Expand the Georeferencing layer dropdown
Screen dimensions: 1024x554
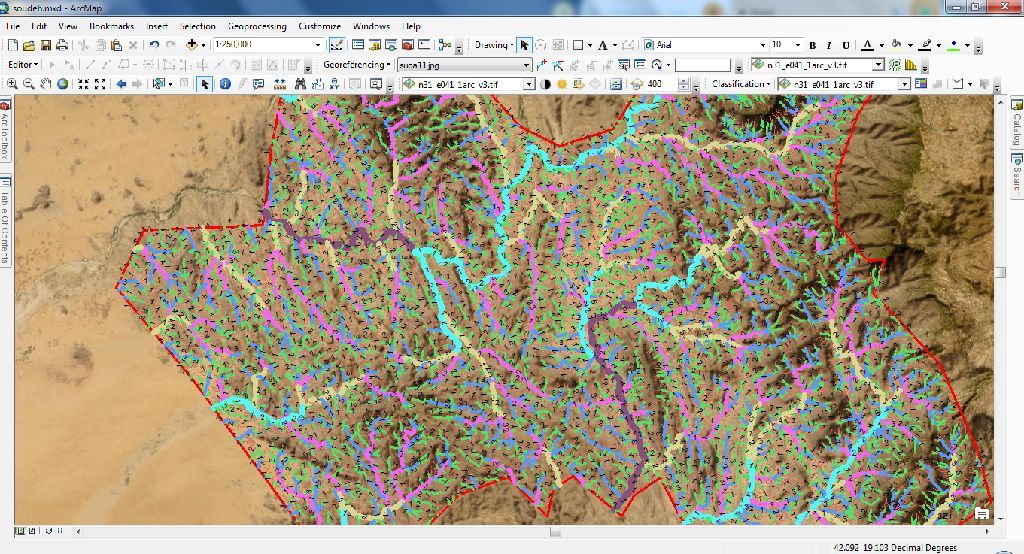[527, 65]
